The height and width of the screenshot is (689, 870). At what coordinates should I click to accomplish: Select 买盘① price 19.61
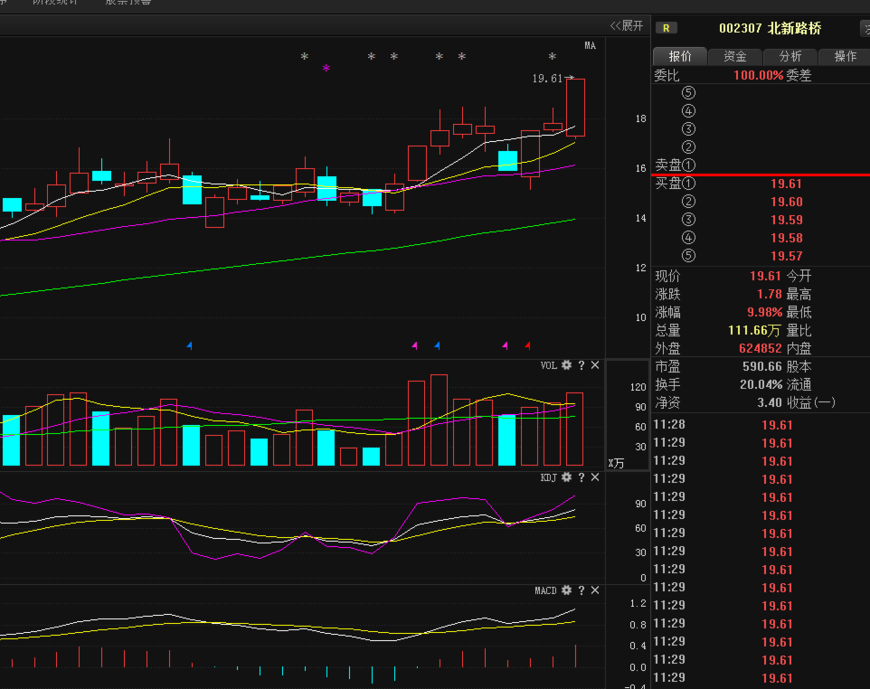[786, 184]
